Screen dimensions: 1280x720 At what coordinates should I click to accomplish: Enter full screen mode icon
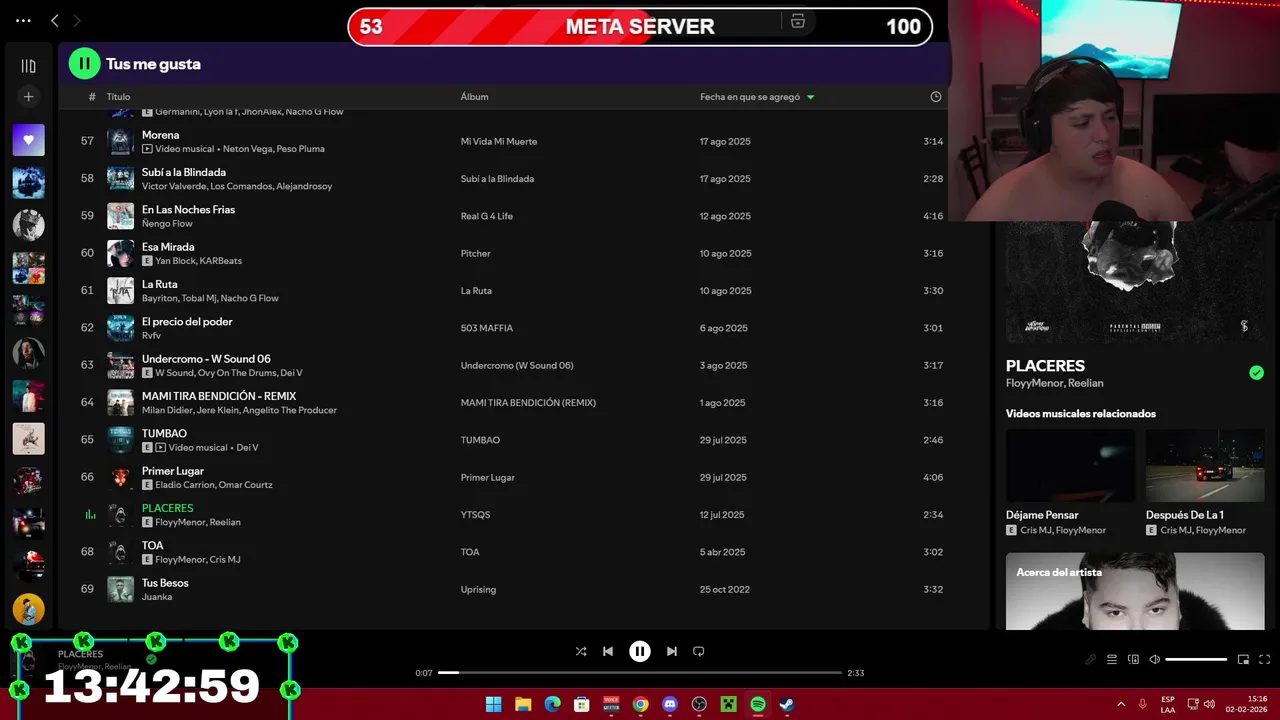(1264, 659)
